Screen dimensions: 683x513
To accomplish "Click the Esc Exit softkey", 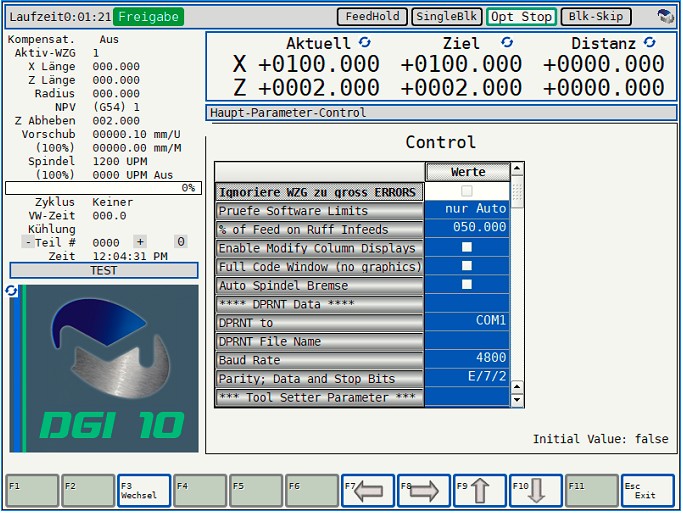I will [x=648, y=491].
